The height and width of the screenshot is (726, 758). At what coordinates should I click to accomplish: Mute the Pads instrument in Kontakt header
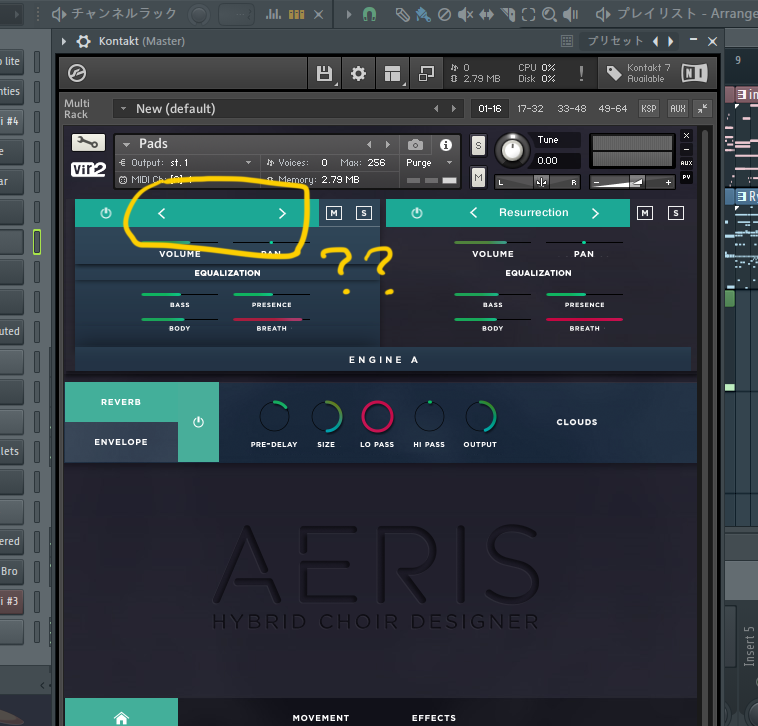pos(478,178)
